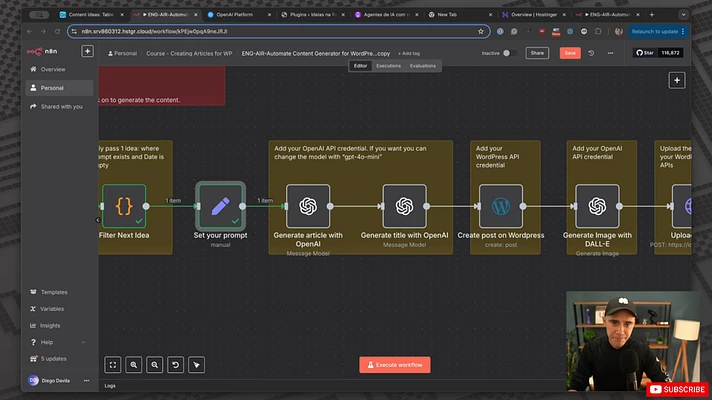Viewport: 712px width, 400px height.
Task: Click the zoom to fit canvas icon
Action: tap(113, 365)
